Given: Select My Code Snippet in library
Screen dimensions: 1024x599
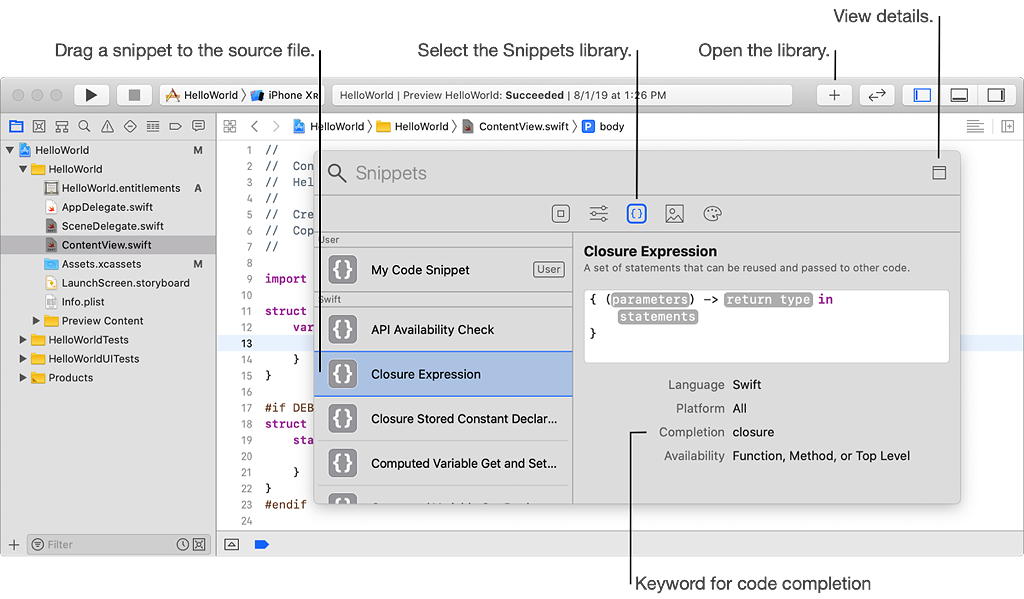Looking at the screenshot, I should click(443, 270).
